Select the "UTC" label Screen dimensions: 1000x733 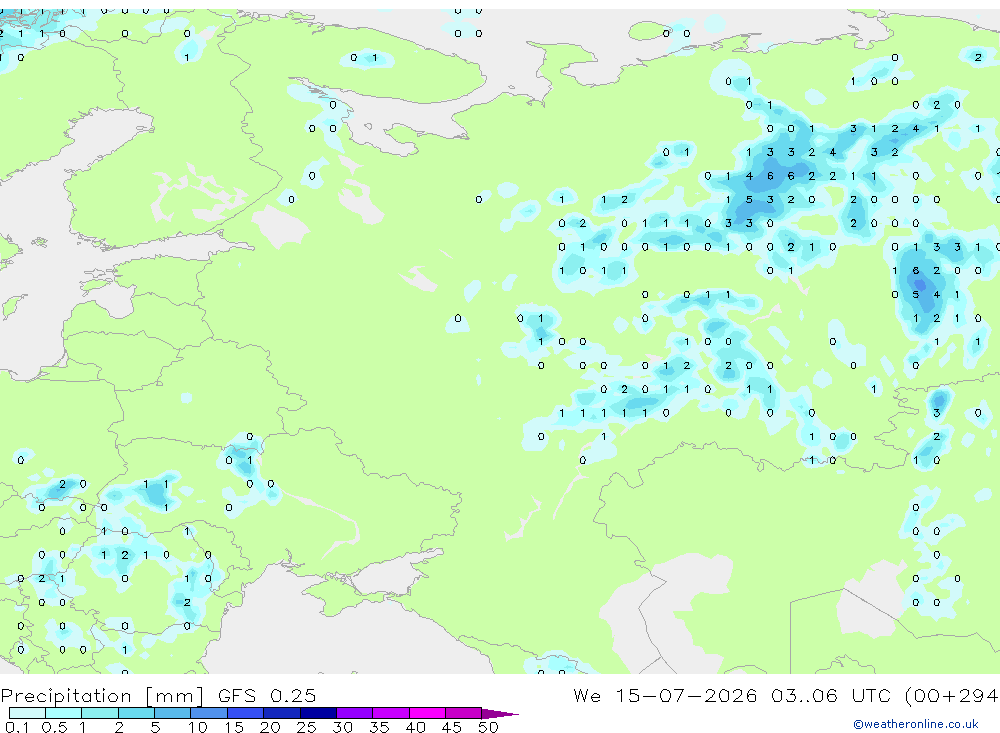871,695
